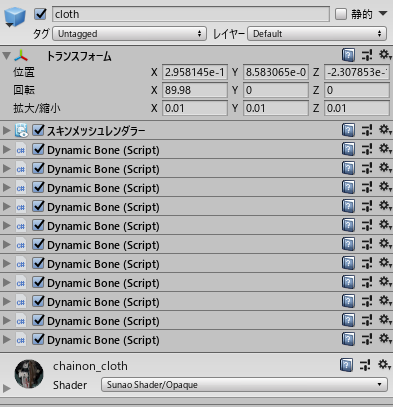Screen dimensions: 393x407
Task: Open gear menu of last Dynamic Bone
Action: [385, 339]
